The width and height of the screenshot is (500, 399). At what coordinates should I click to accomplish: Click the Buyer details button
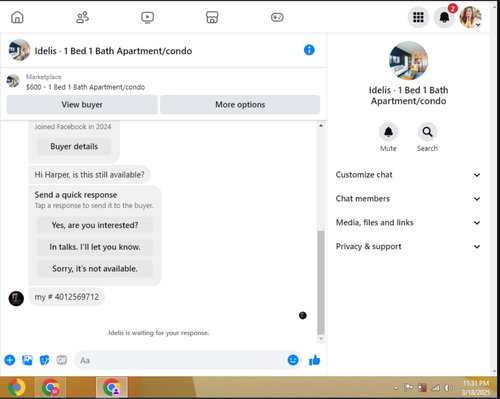pyautogui.click(x=74, y=146)
